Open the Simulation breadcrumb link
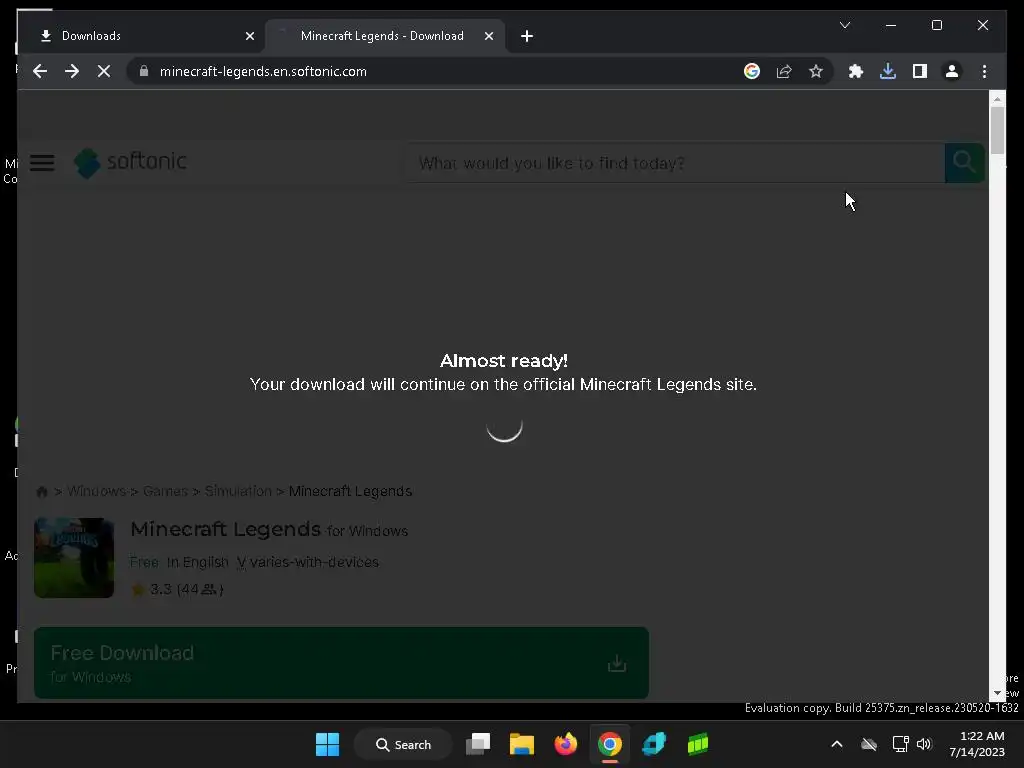The image size is (1024, 768). tap(238, 491)
